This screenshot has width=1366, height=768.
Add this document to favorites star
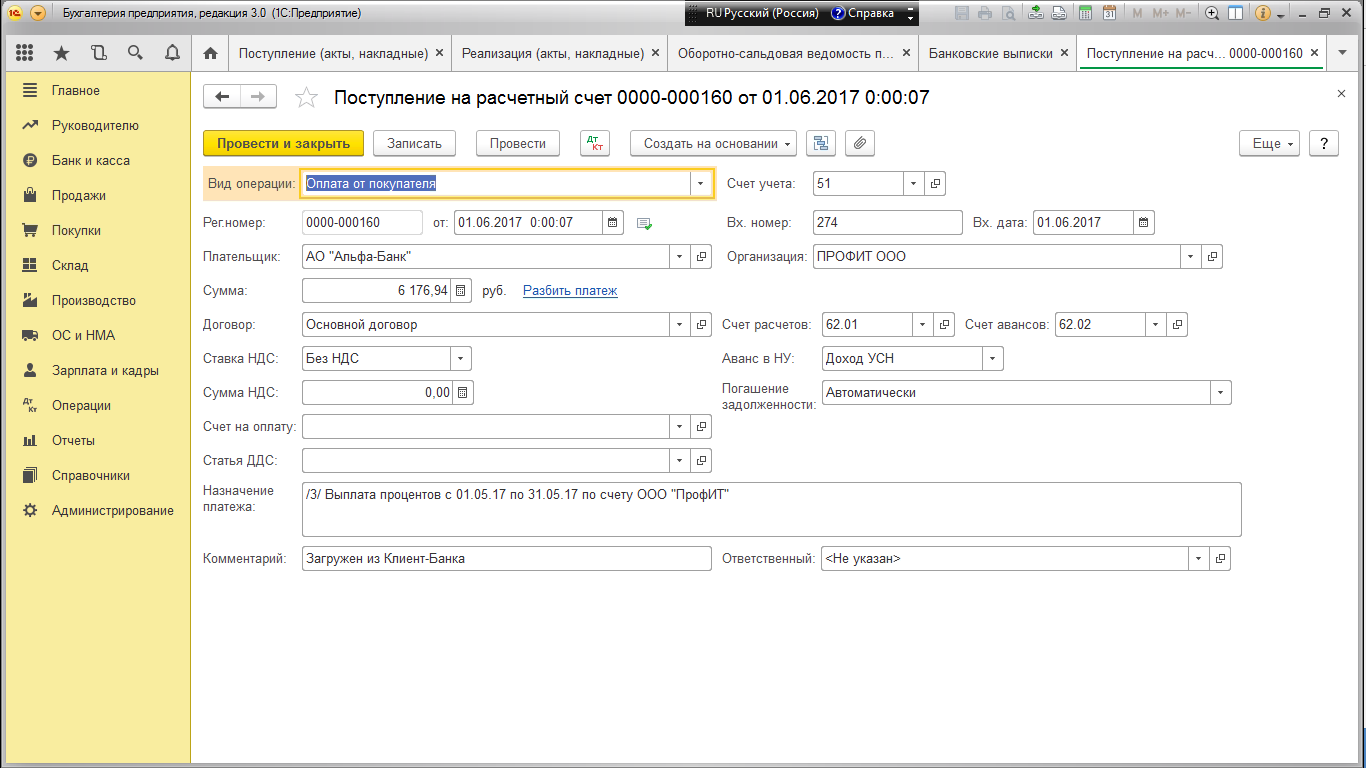(306, 97)
